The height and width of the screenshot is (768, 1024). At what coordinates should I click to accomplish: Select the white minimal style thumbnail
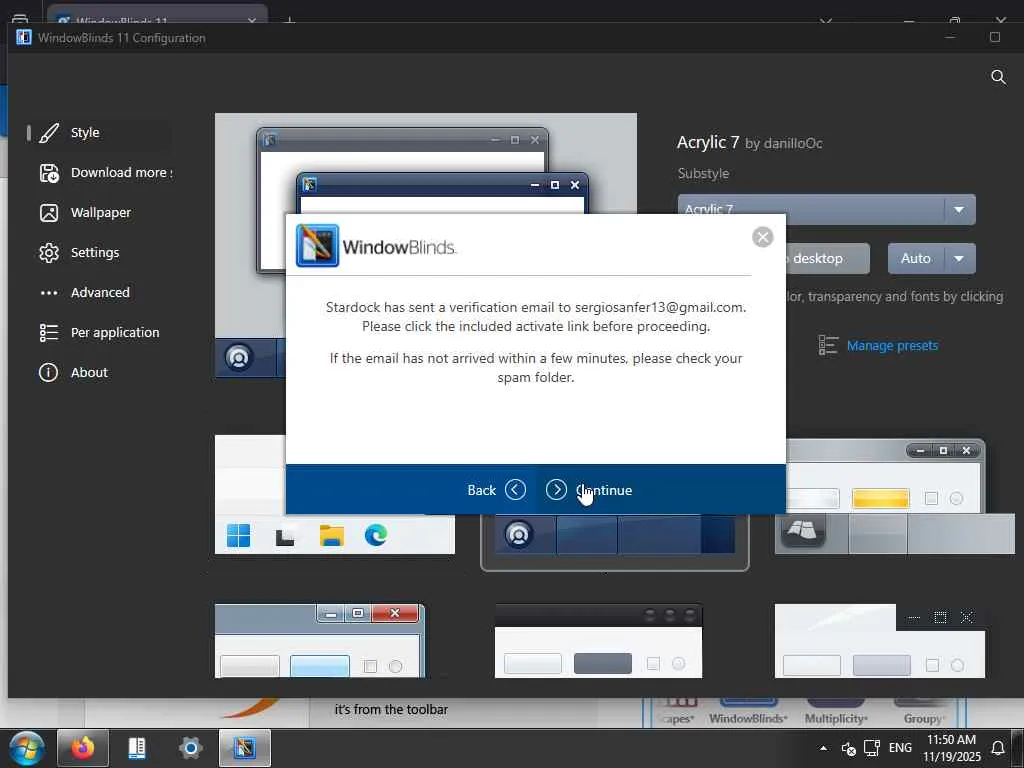(880, 641)
